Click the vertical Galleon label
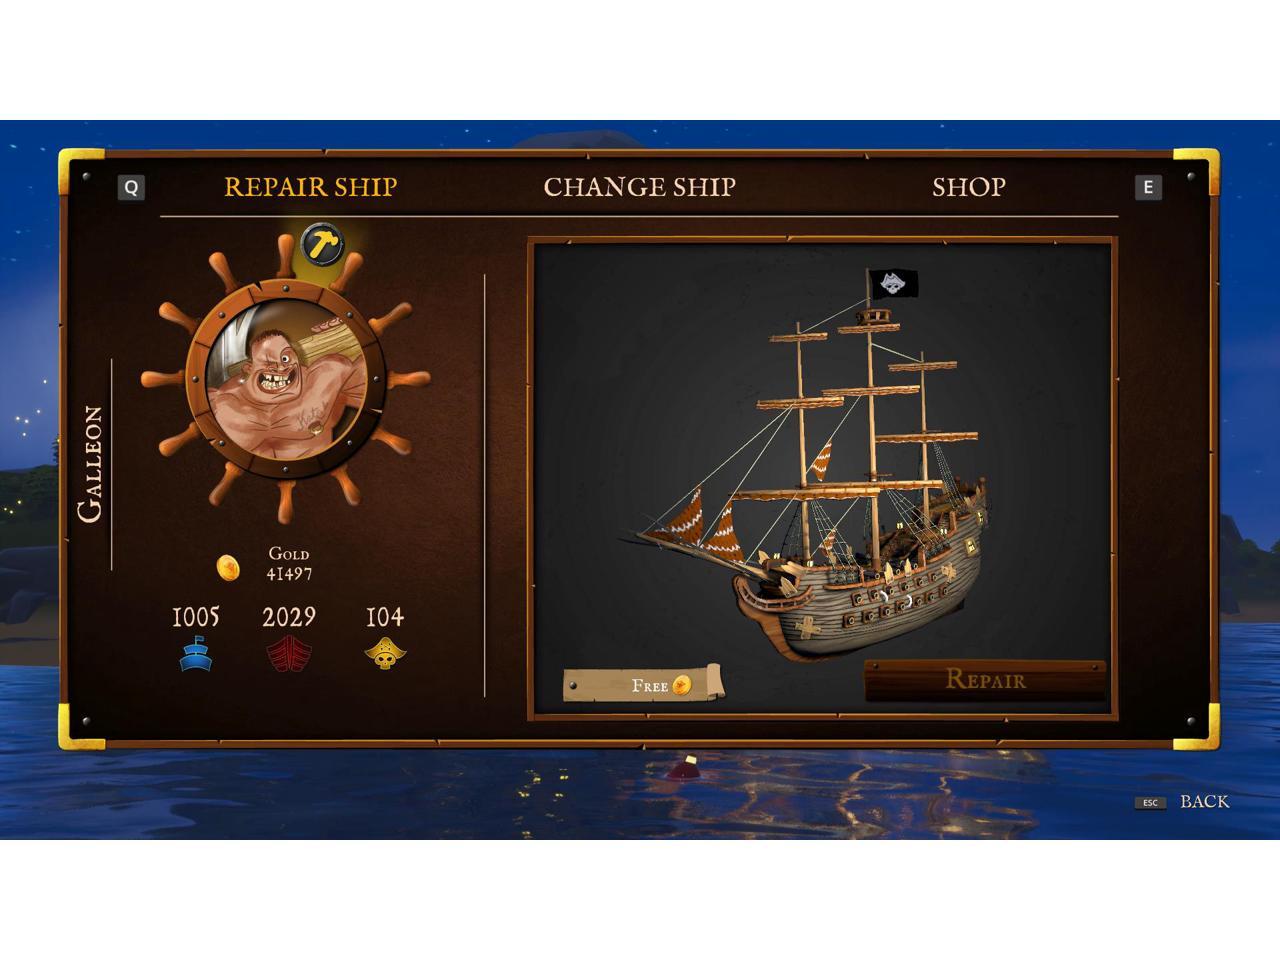The width and height of the screenshot is (1280, 960). point(91,463)
